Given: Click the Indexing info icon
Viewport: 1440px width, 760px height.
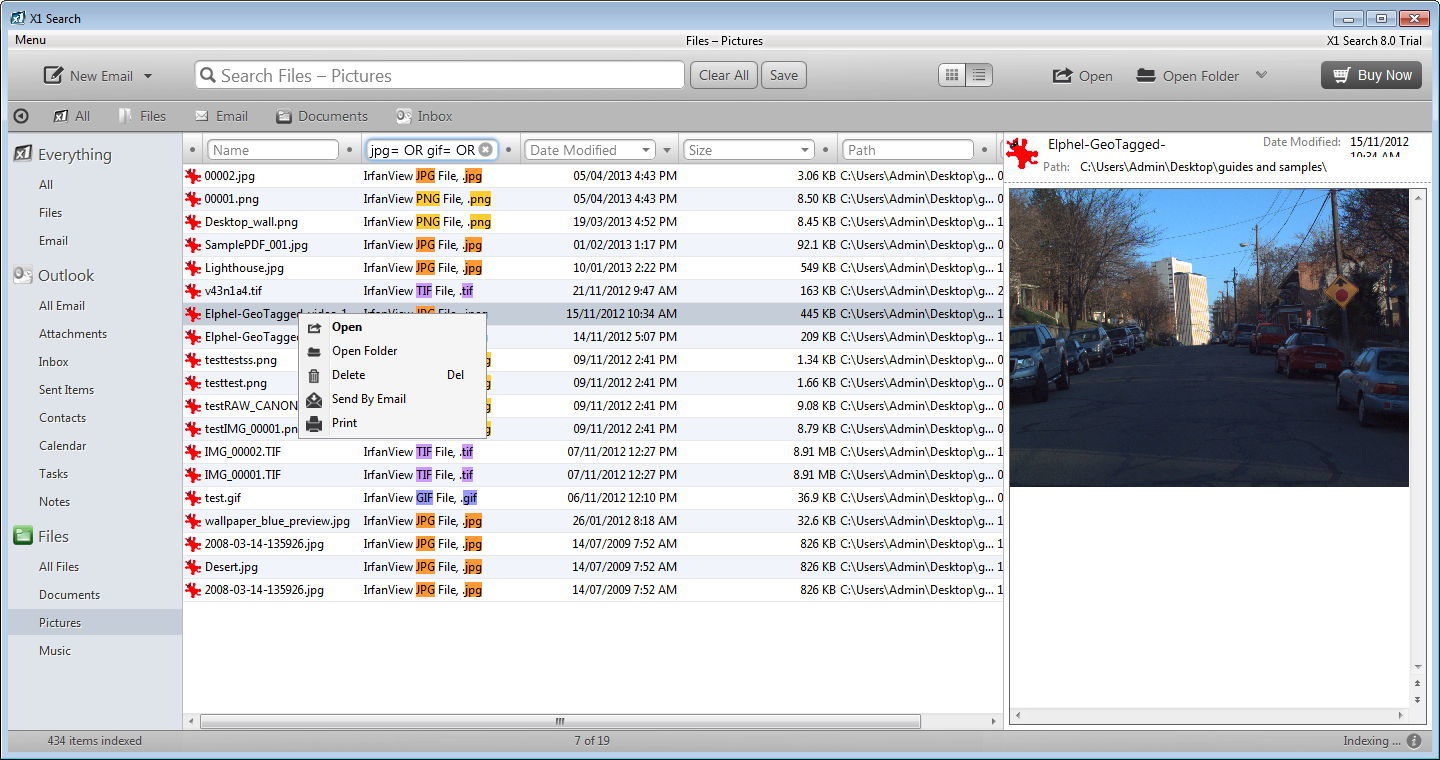Looking at the screenshot, I should (1414, 741).
